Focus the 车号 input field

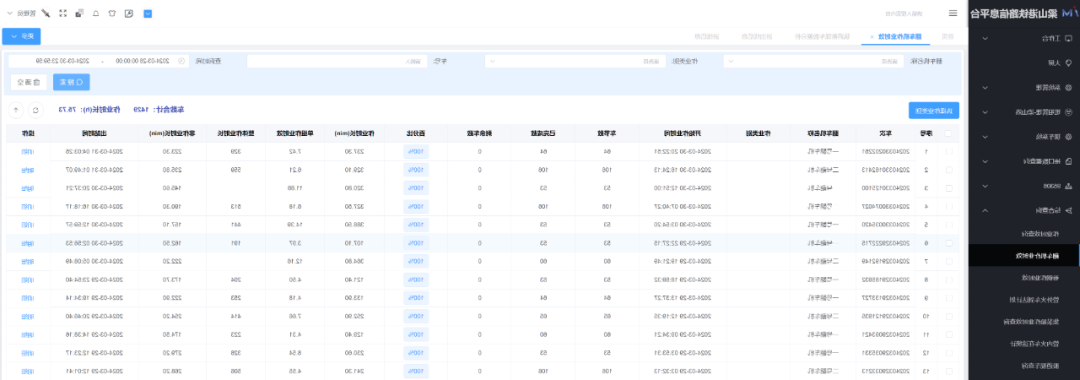pos(337,61)
